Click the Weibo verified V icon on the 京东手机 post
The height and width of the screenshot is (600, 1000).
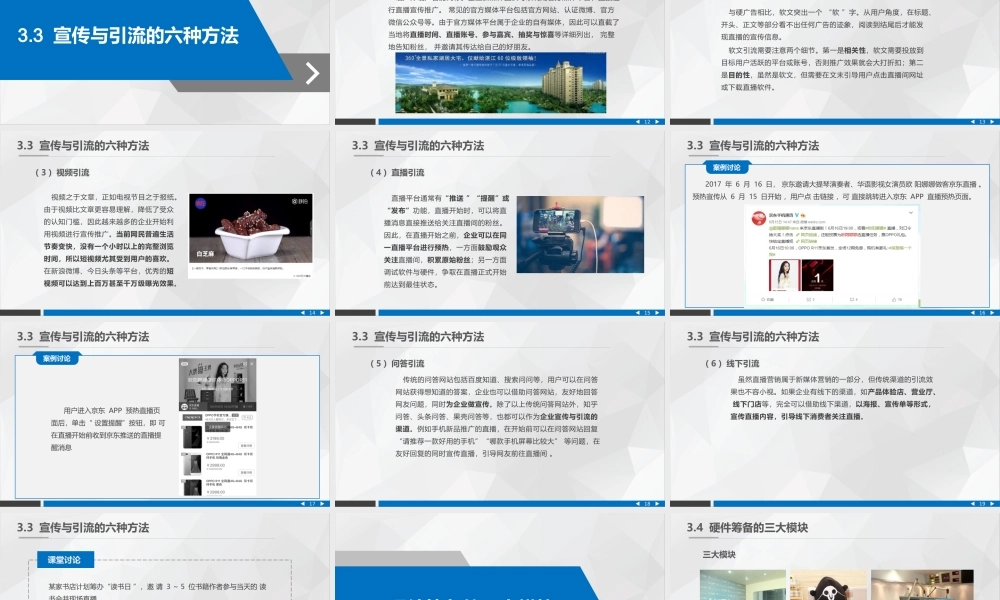(797, 215)
